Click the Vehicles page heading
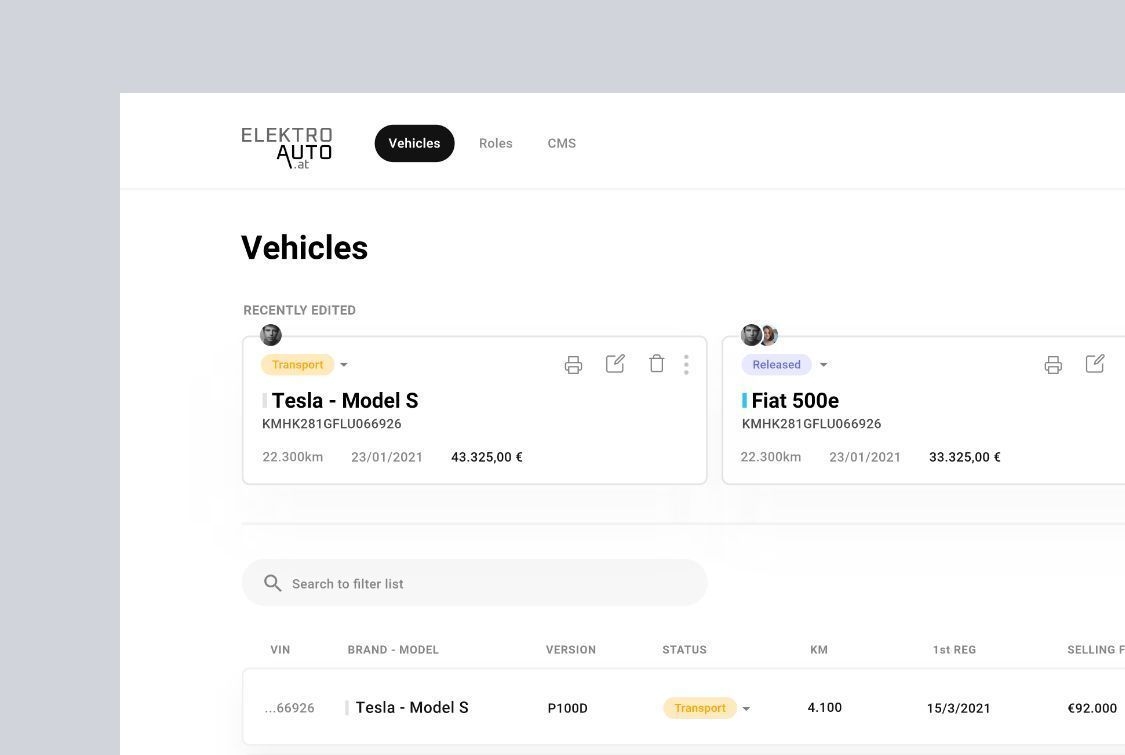The width and height of the screenshot is (1125, 755). tap(304, 248)
